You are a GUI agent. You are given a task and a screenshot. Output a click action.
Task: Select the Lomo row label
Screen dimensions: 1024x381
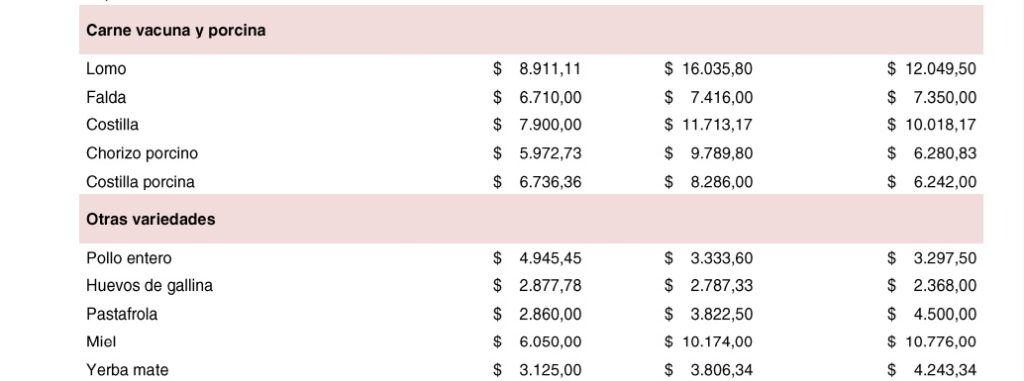coord(106,69)
